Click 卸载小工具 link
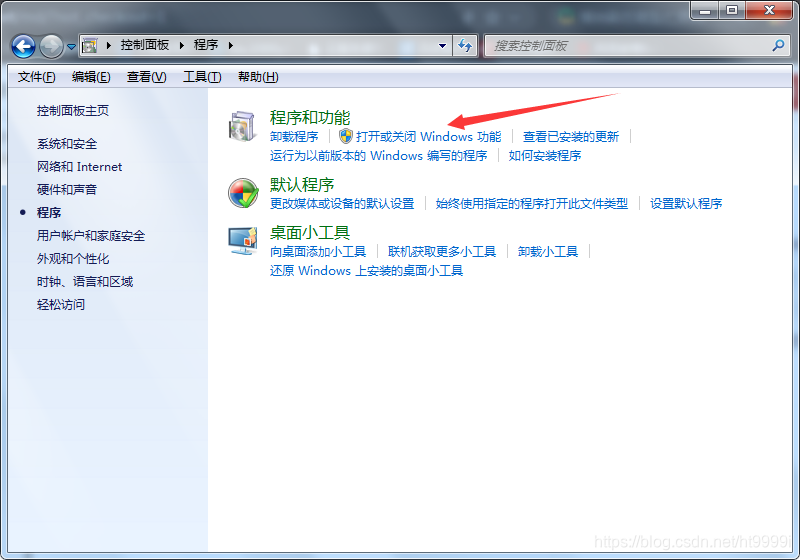800x560 pixels. click(x=548, y=251)
